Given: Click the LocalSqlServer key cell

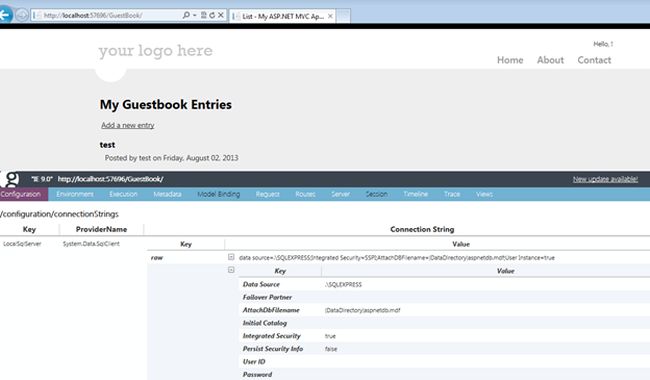Looking at the screenshot, I should (x=22, y=244).
